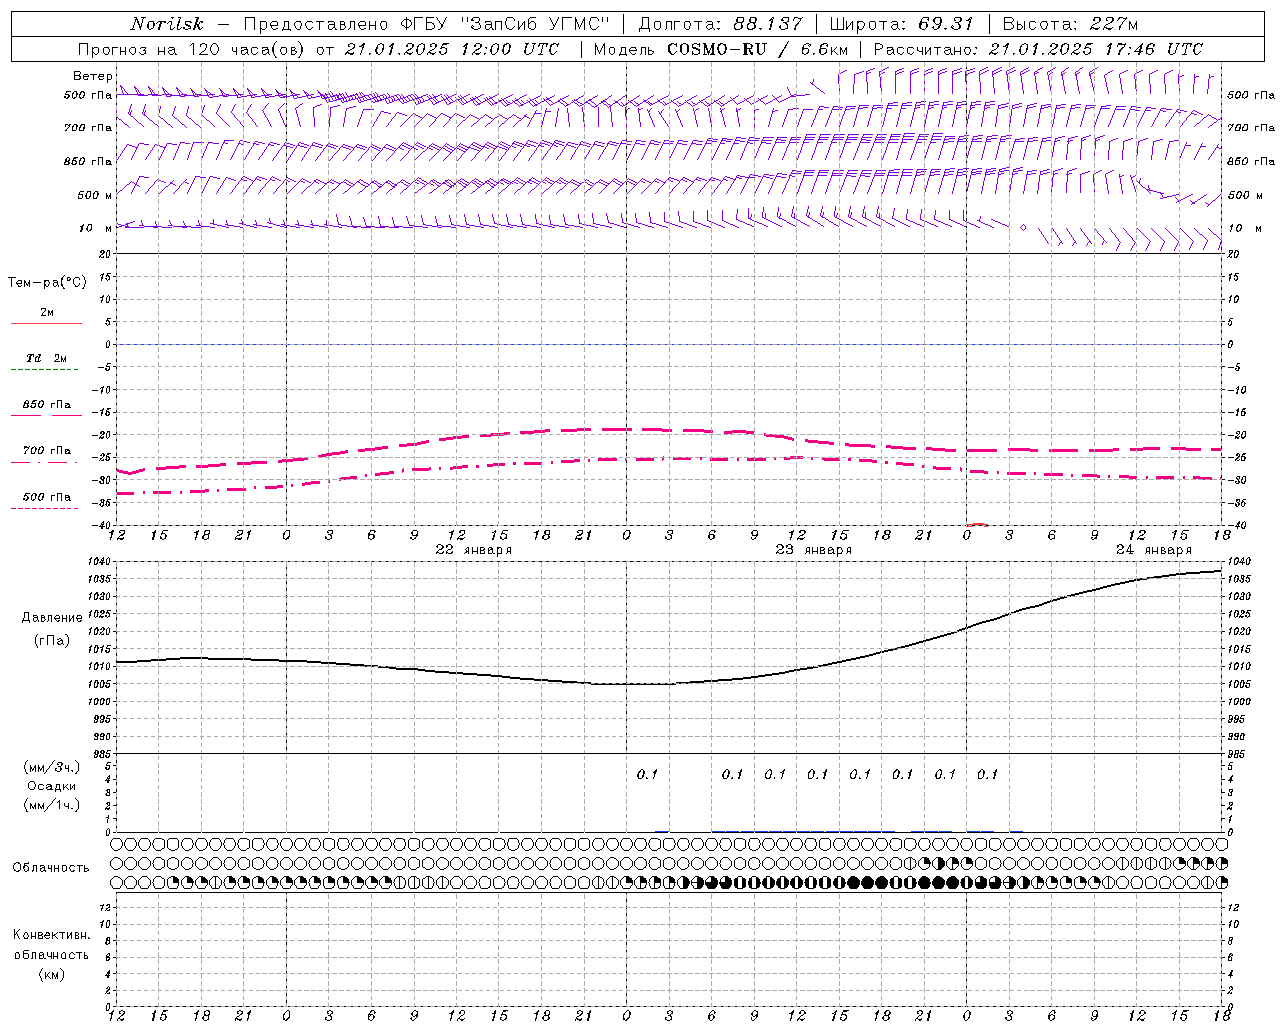Click the Осадки panel label
Screen dimensions: 1280x1024
52,786
